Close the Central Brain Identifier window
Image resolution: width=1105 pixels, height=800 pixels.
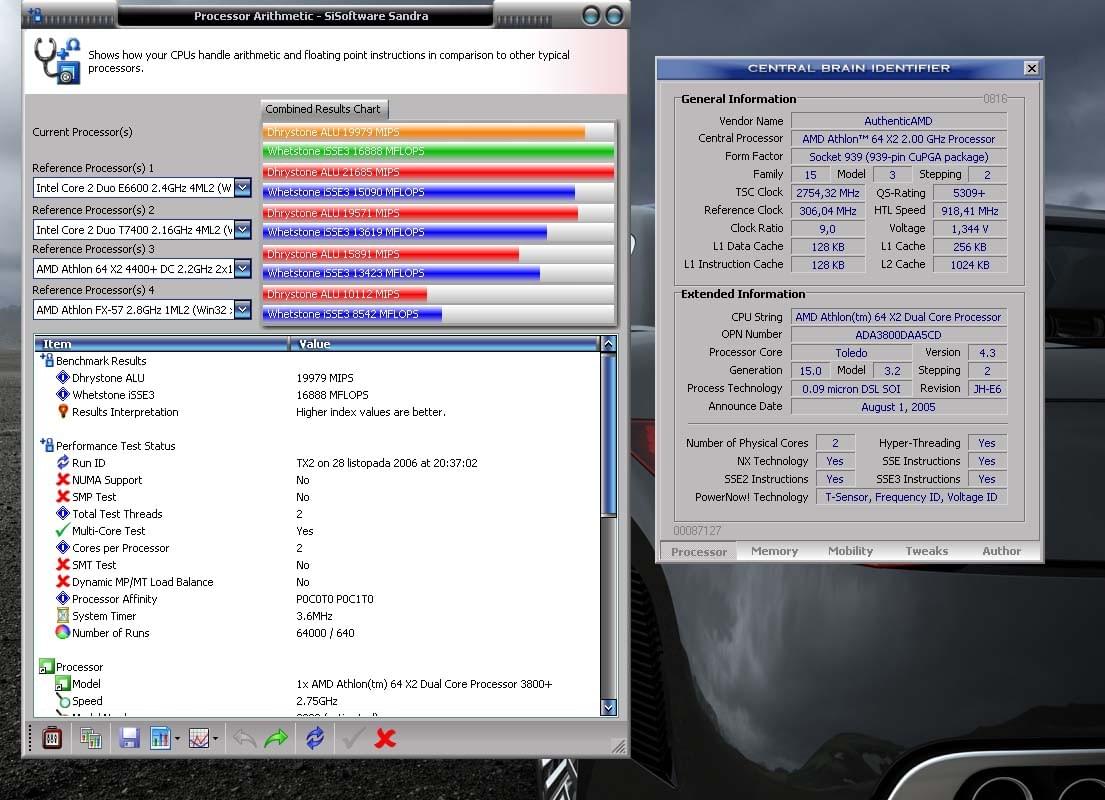[1031, 68]
